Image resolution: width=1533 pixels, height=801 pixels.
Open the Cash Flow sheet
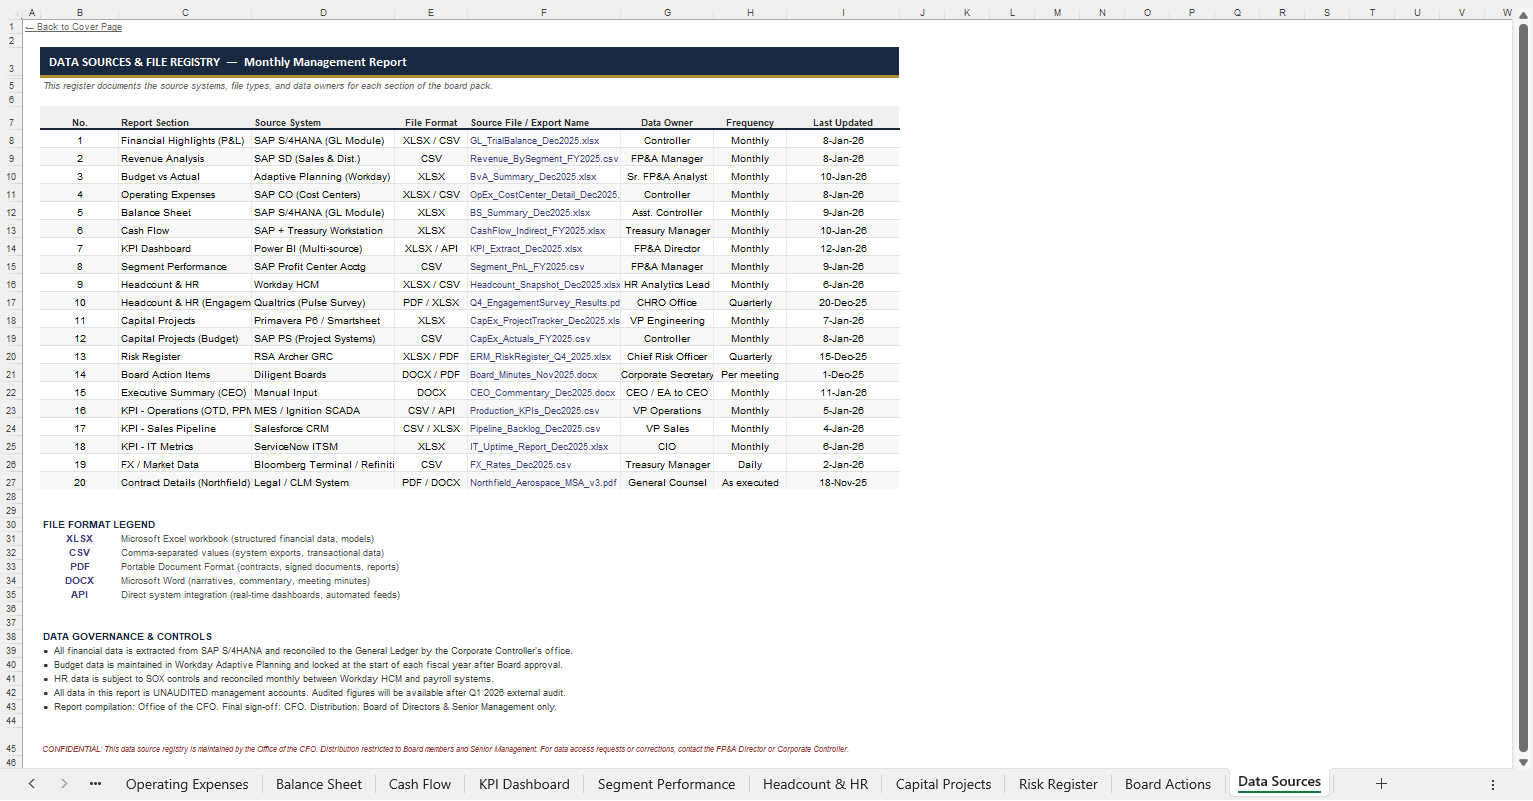(419, 784)
